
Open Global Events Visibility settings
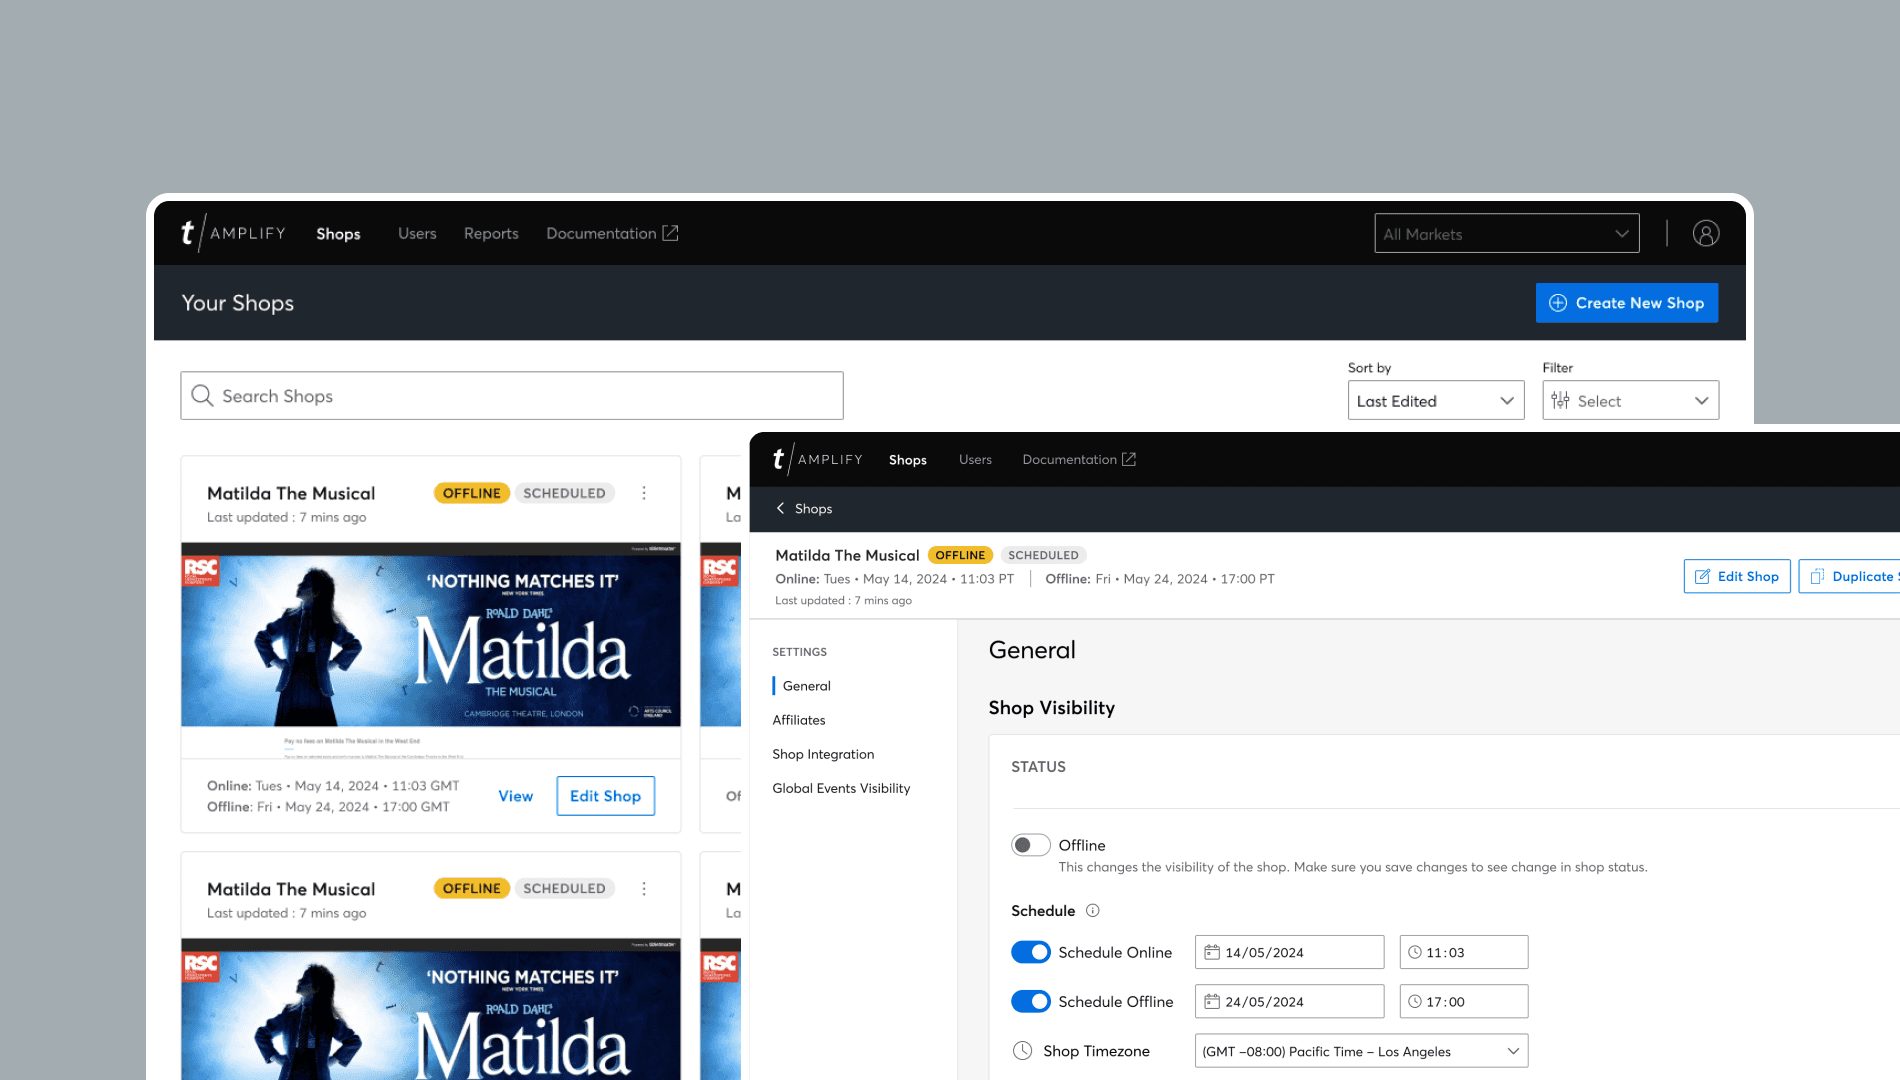[841, 788]
